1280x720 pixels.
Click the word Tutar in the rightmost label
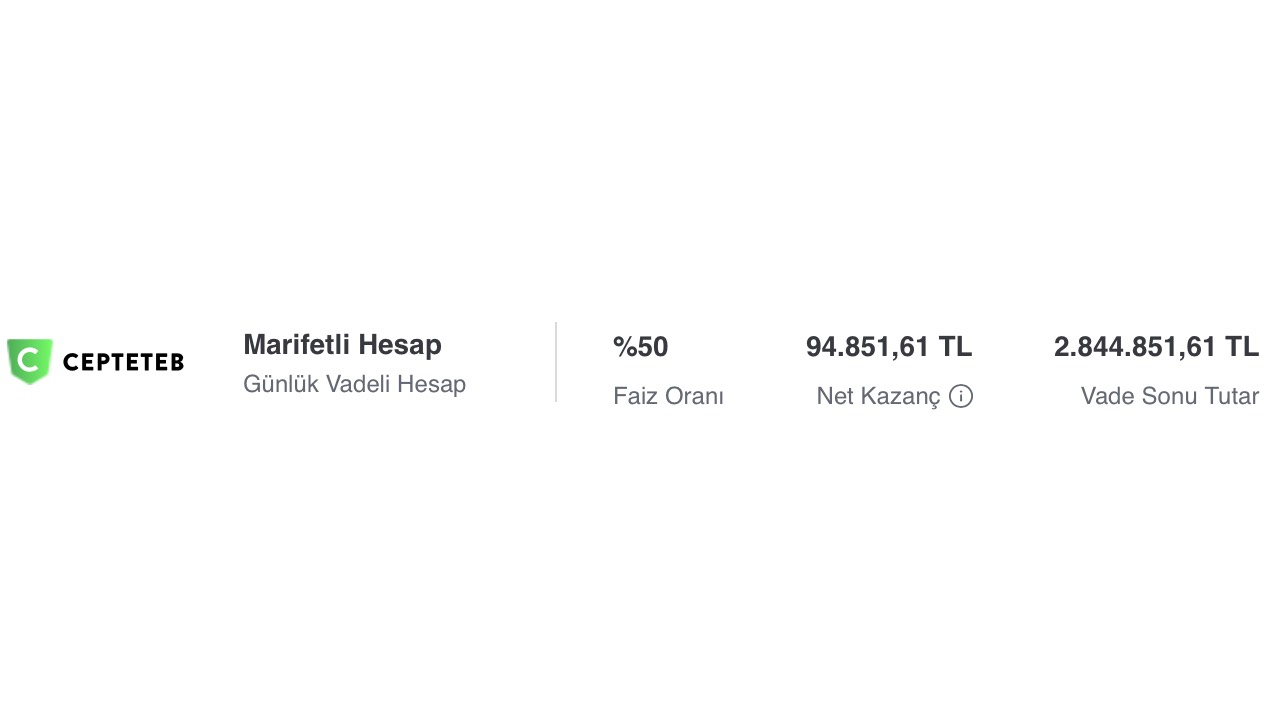(1230, 396)
